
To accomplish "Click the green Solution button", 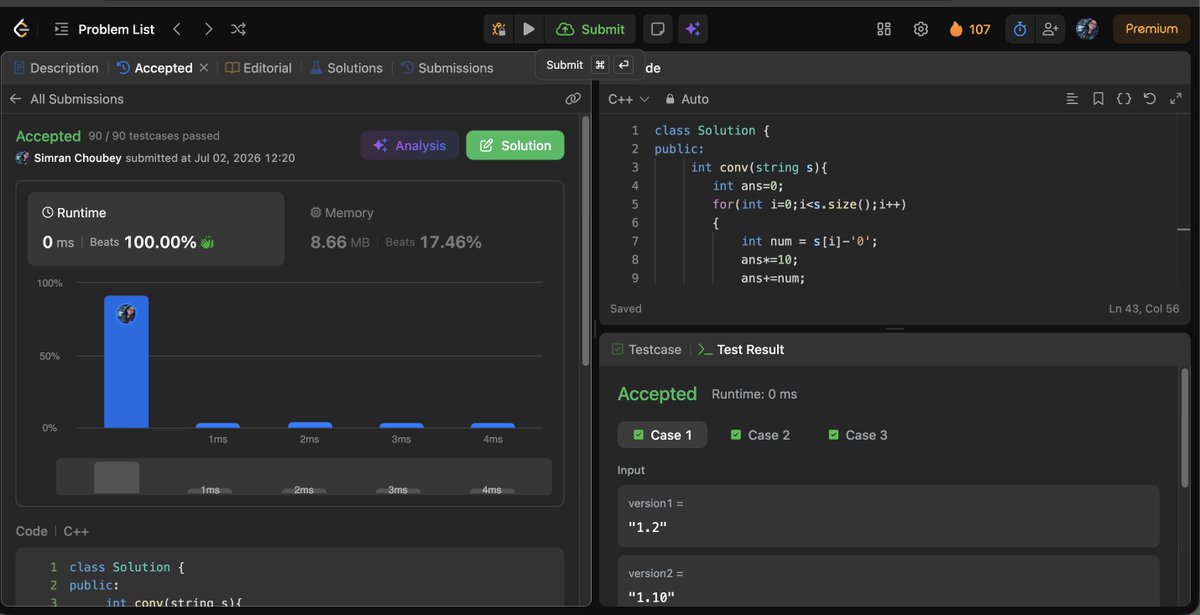I will point(515,145).
